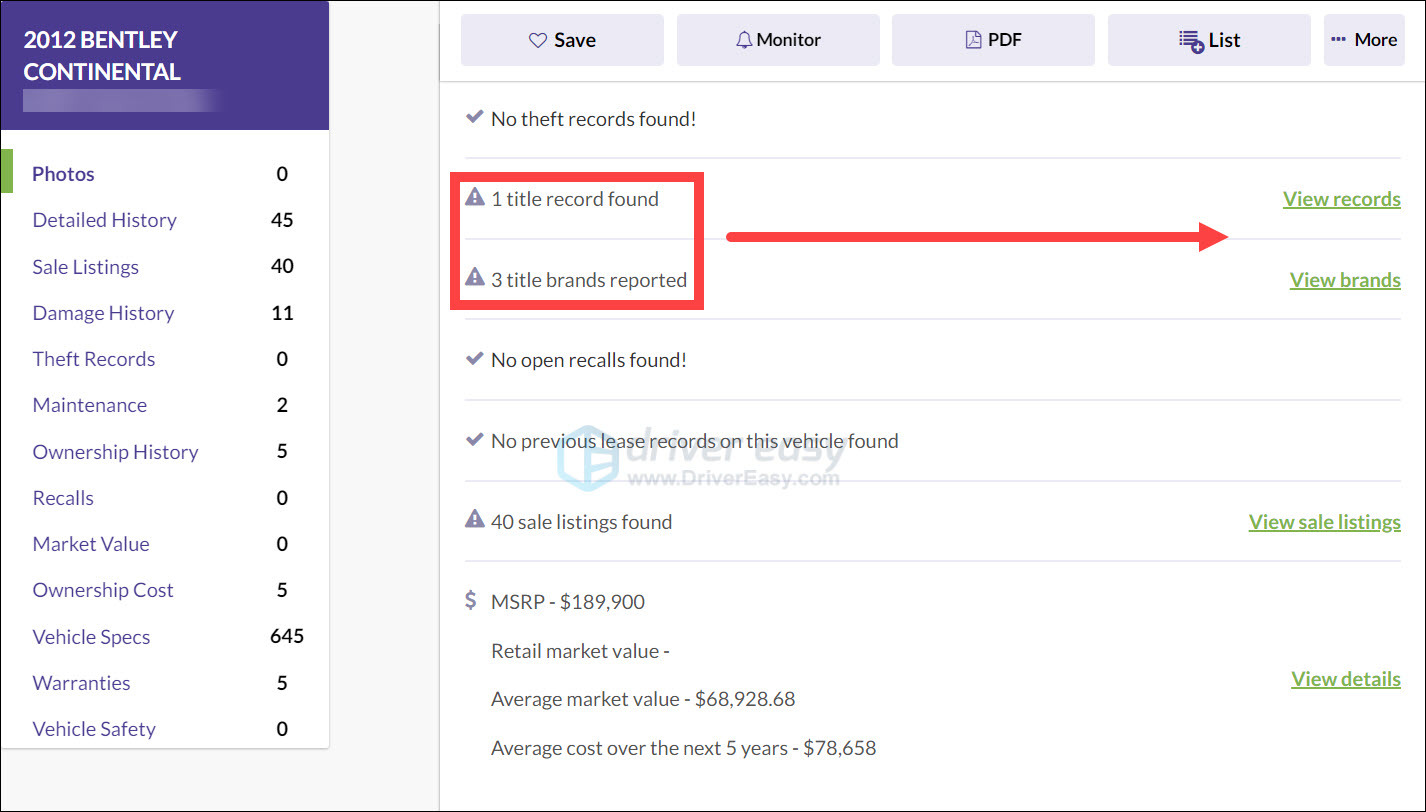Viewport: 1426px width, 812px height.
Task: Open Vehicle Specs section
Action: click(x=91, y=637)
